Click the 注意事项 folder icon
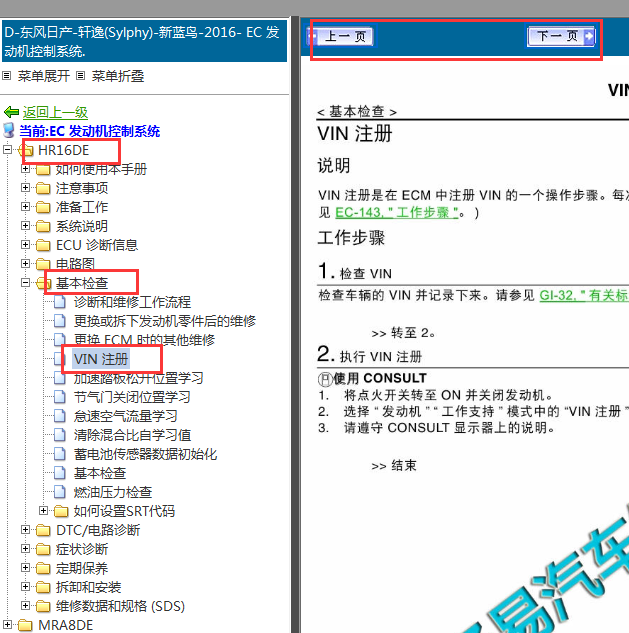The height and width of the screenshot is (633, 629). coord(43,188)
